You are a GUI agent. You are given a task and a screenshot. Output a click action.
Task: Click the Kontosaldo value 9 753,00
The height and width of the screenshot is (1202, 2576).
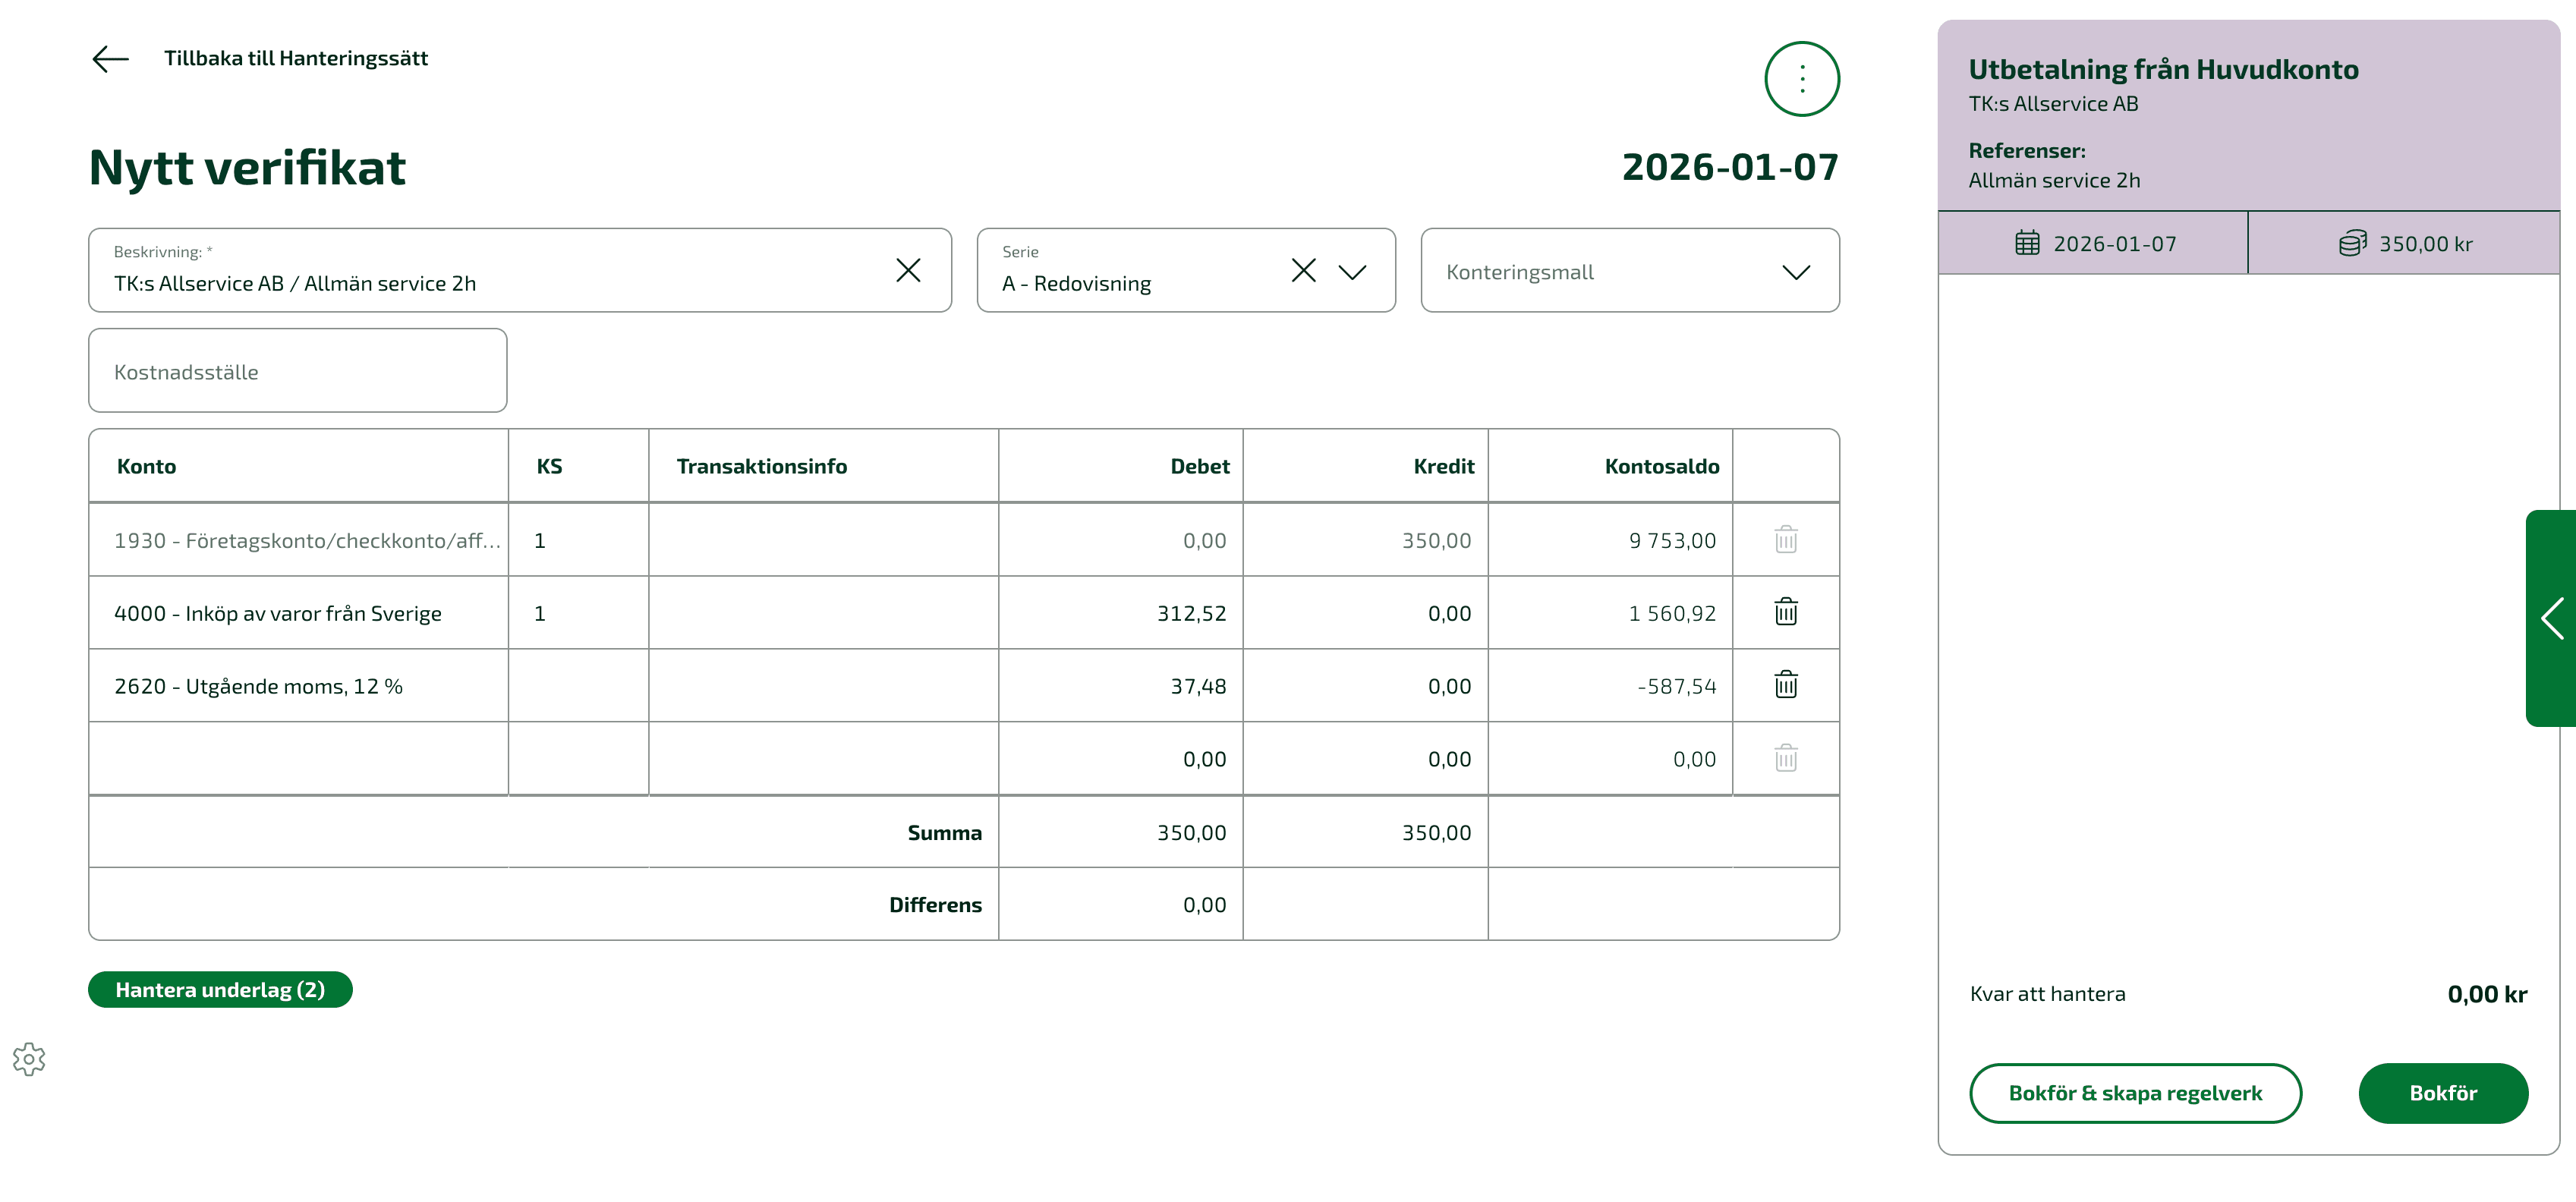(x=1672, y=540)
